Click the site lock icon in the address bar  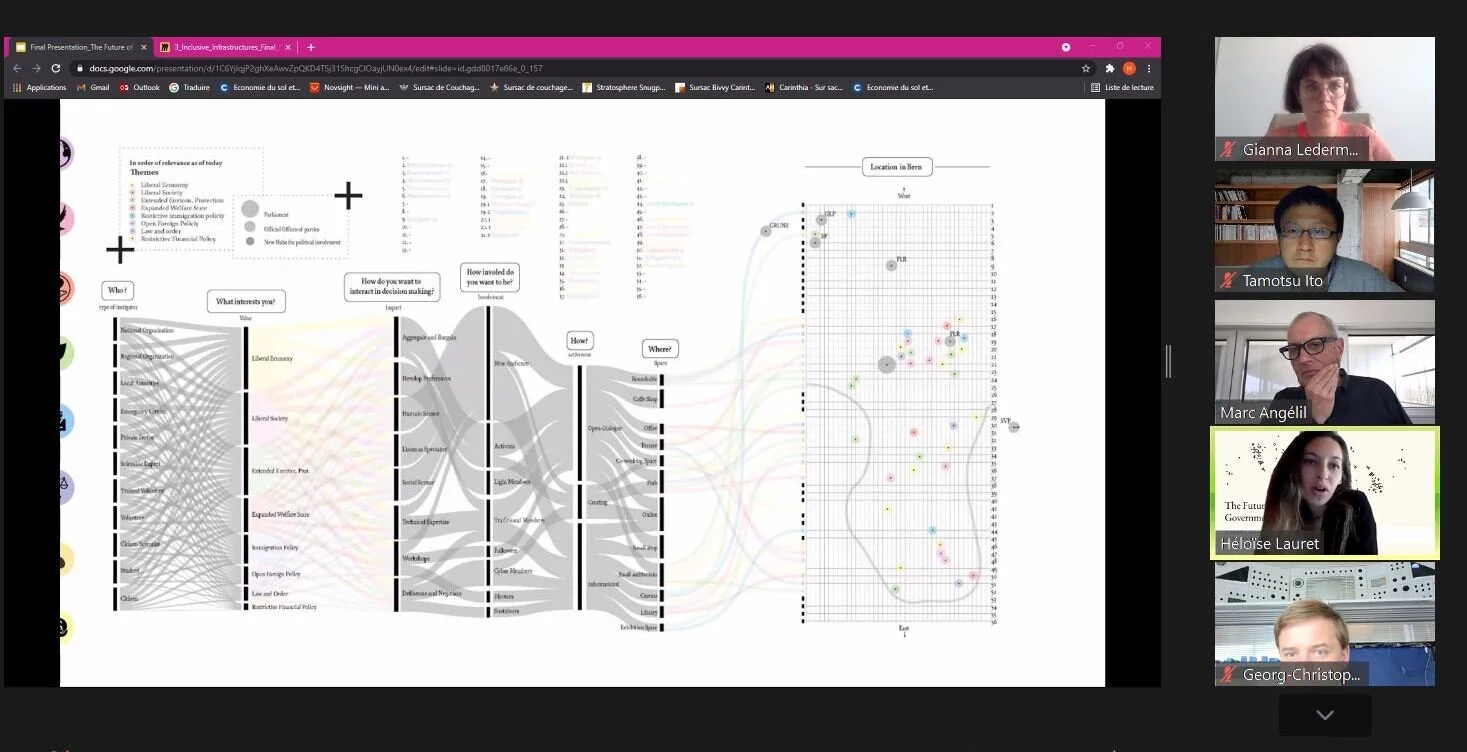[x=80, y=68]
